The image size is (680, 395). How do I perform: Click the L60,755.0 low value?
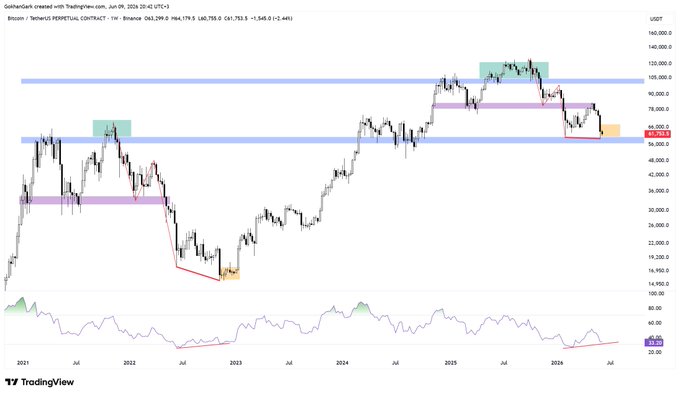210,19
